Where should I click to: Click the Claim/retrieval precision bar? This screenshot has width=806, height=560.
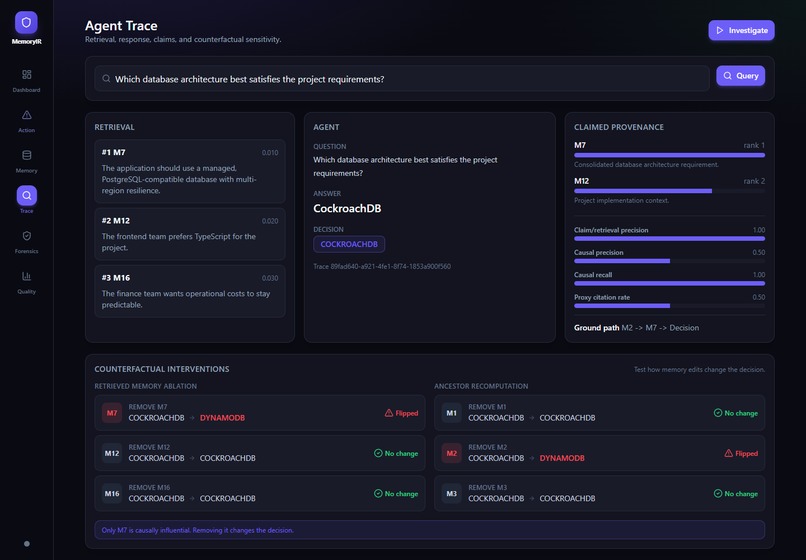pos(669,239)
